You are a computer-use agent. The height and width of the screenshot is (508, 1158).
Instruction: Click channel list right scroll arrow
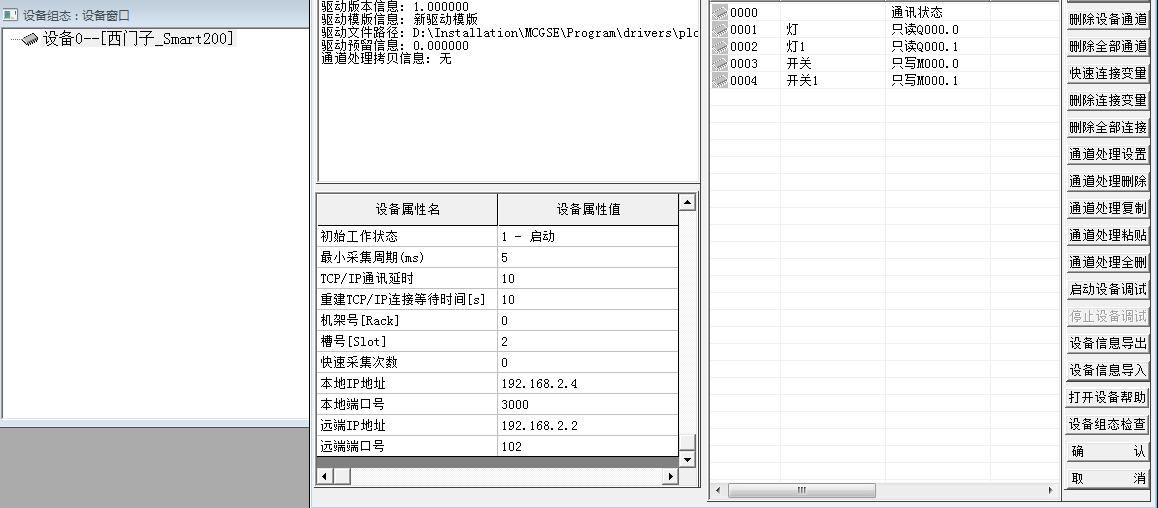[1051, 490]
